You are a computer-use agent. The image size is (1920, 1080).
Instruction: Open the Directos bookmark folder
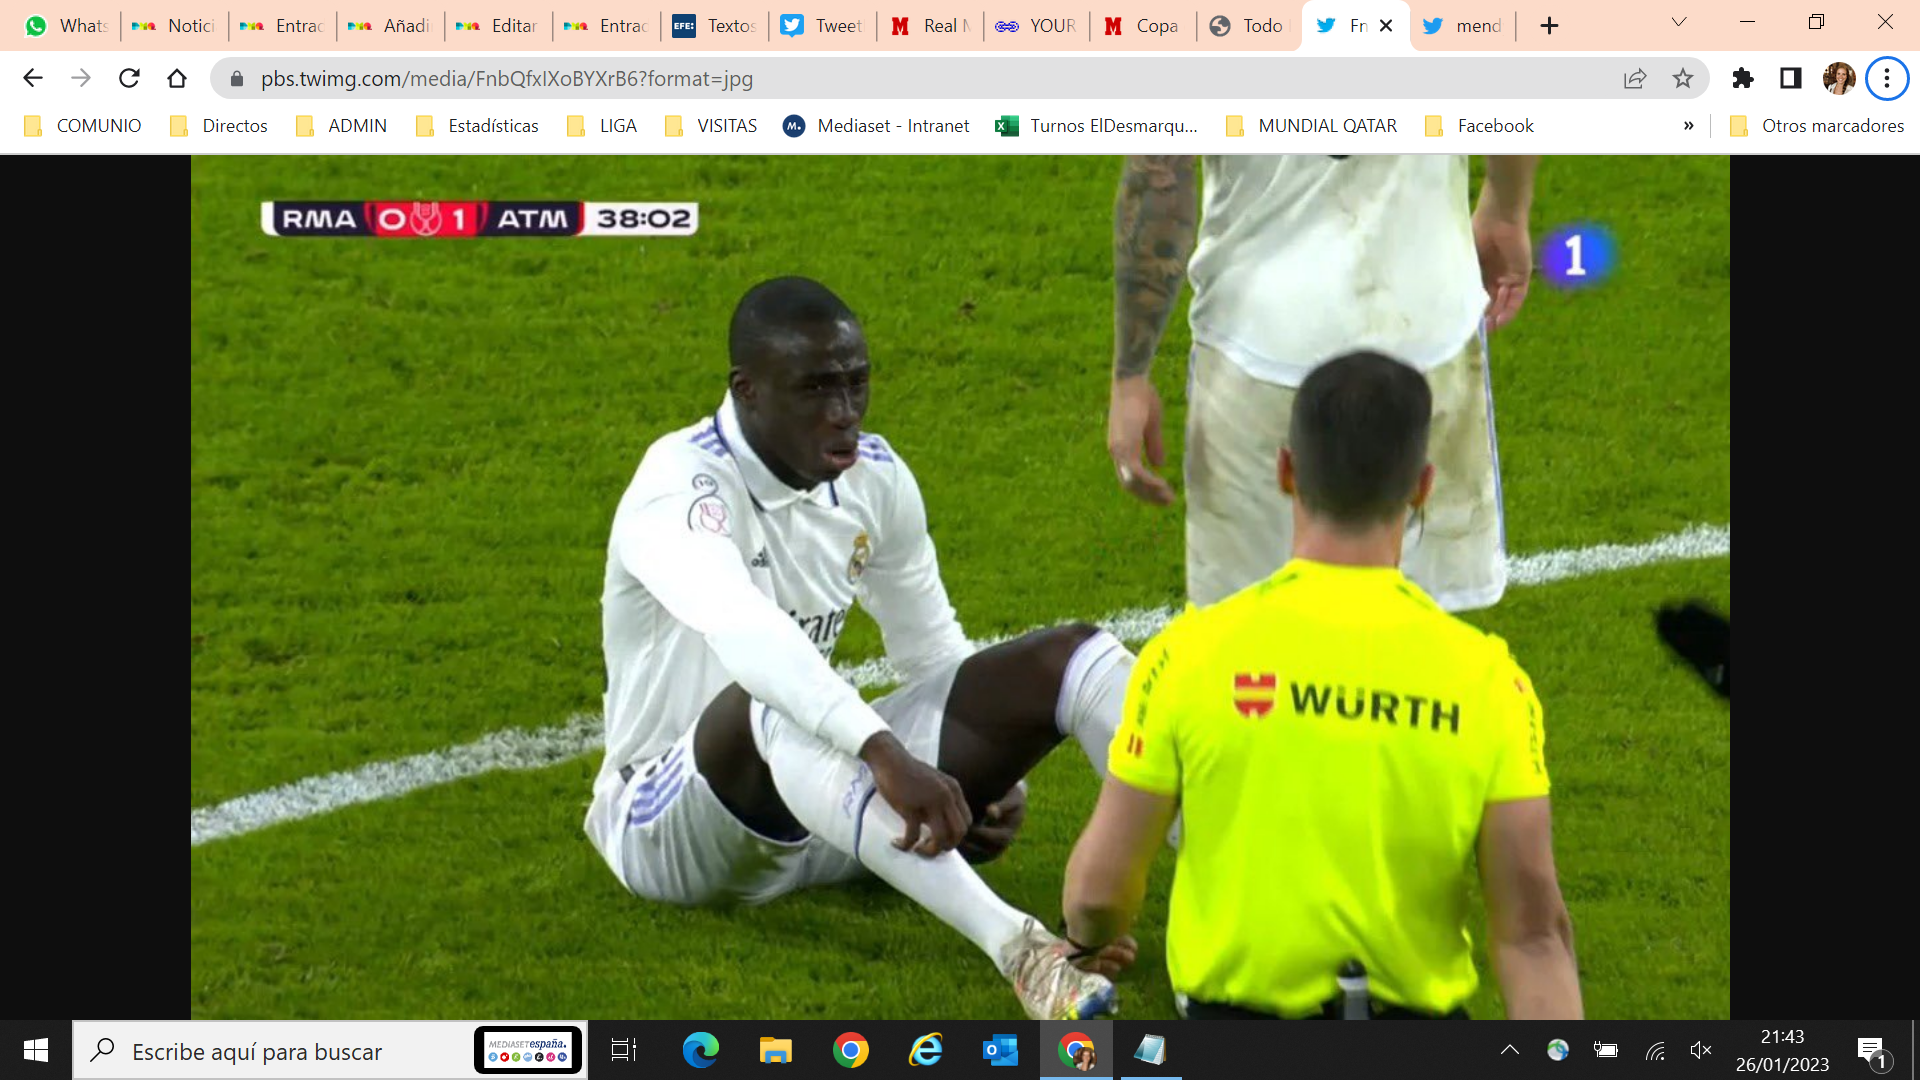click(x=220, y=126)
